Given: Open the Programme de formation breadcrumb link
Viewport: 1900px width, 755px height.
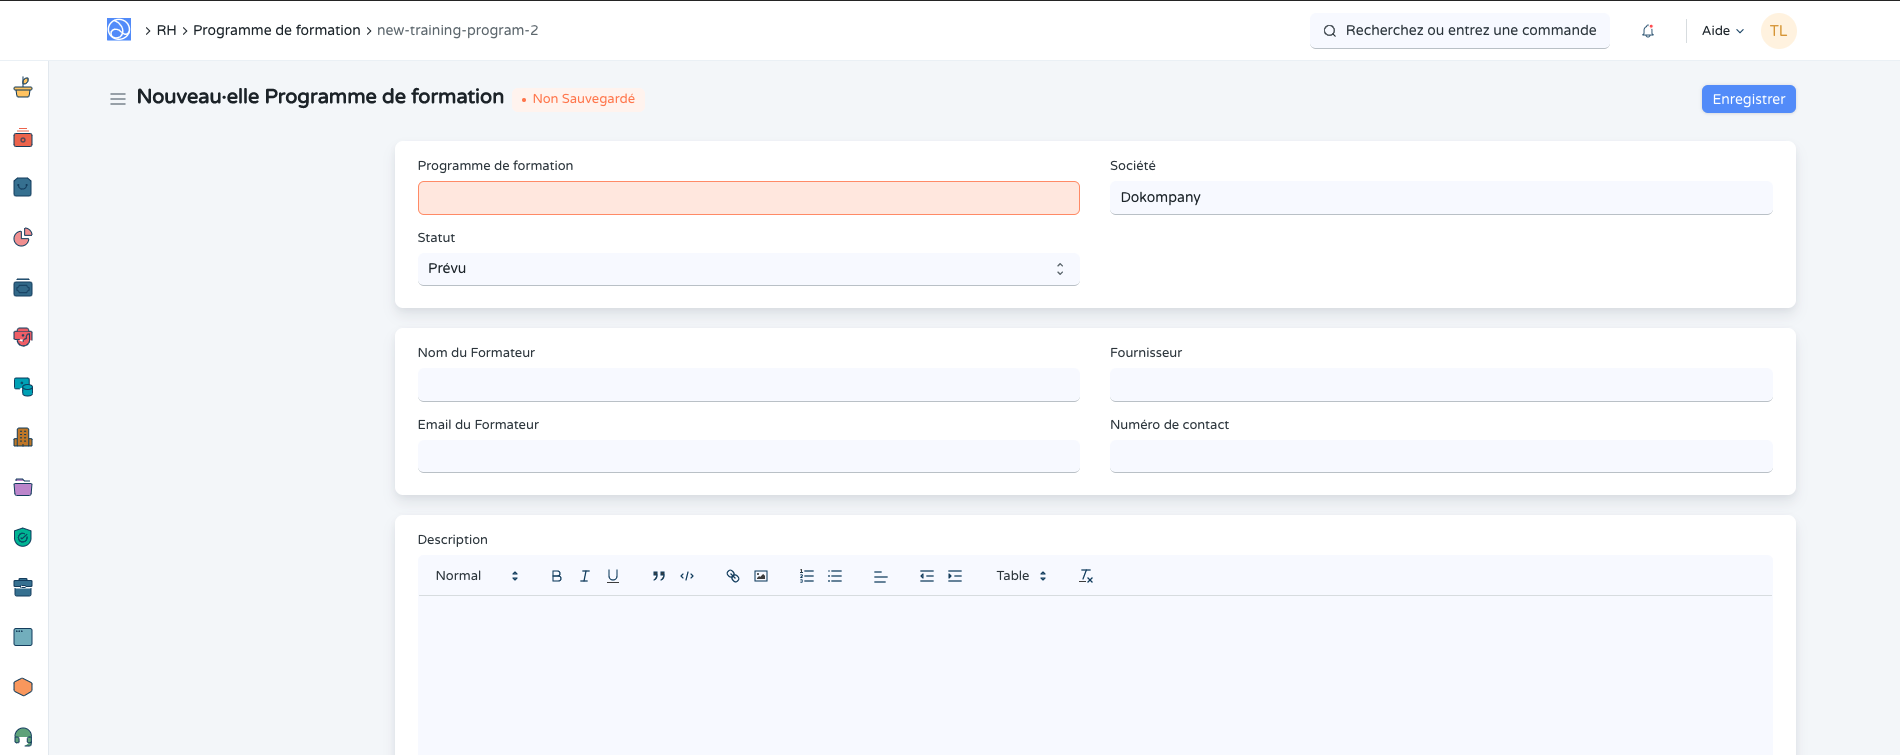Looking at the screenshot, I should [x=276, y=31].
